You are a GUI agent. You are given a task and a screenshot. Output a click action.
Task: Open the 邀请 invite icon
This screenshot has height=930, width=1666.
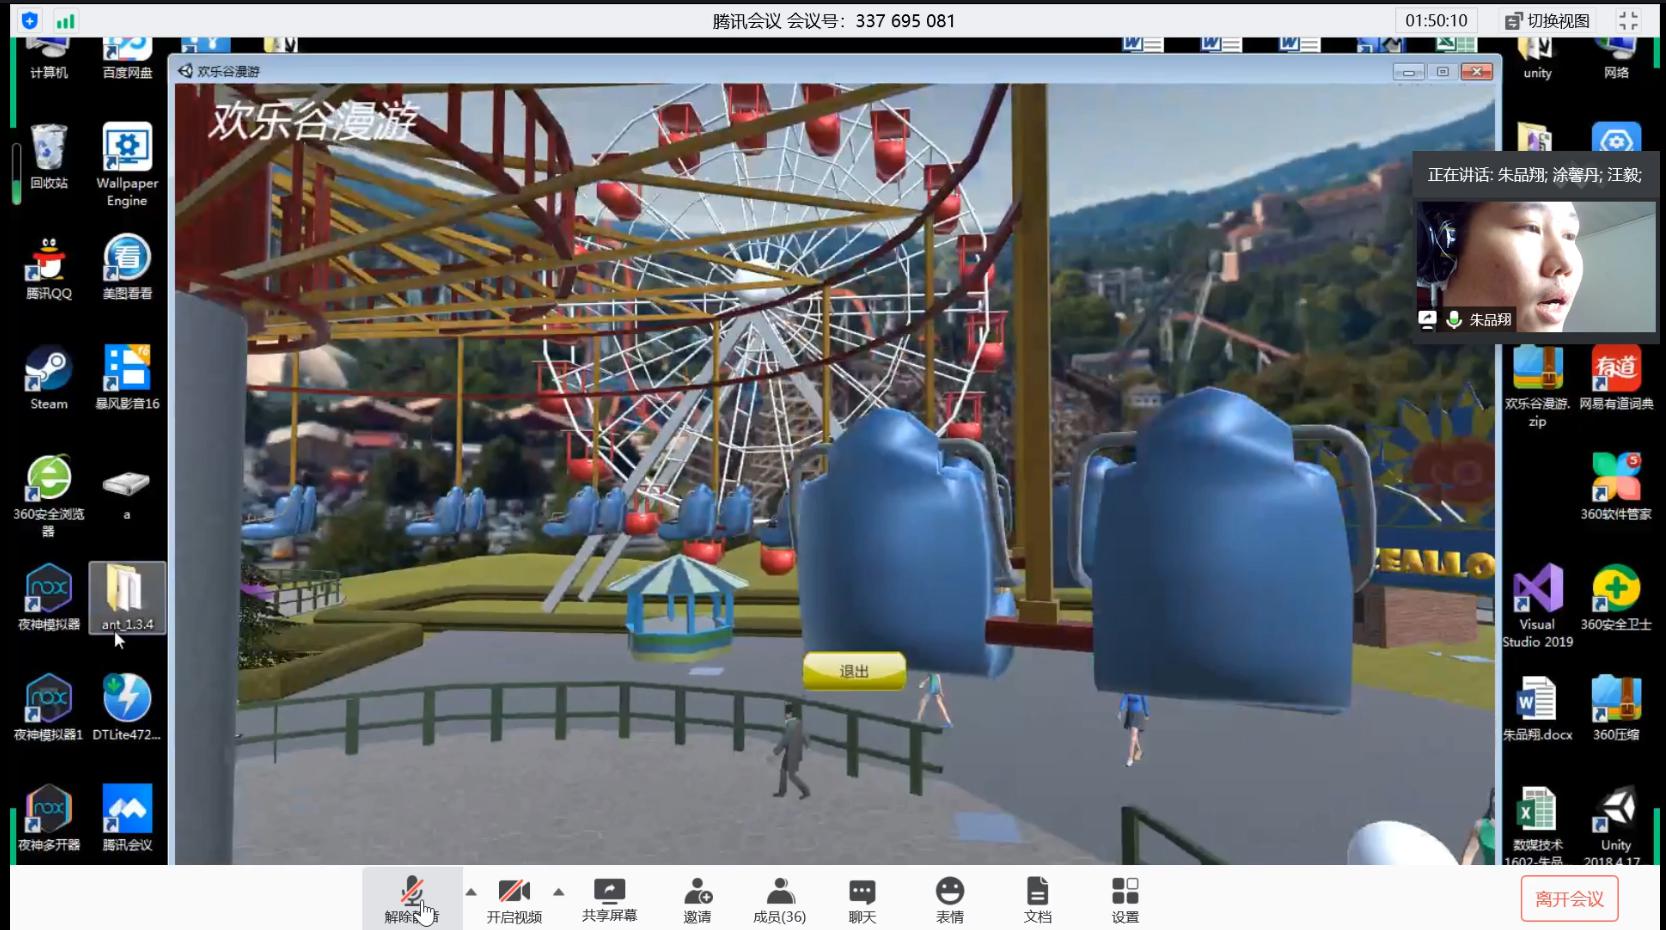[697, 898]
